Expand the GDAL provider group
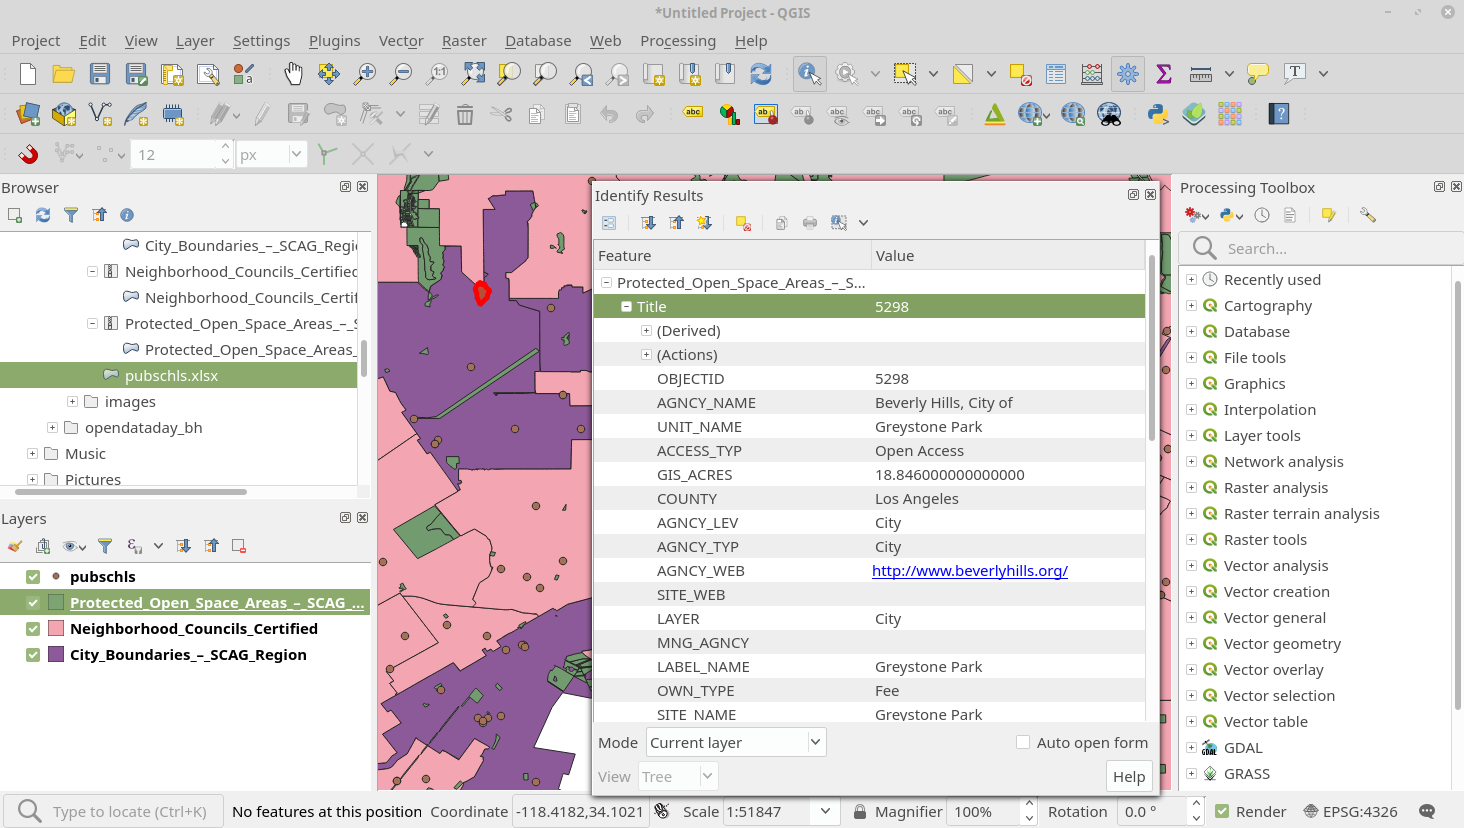Viewport: 1464px width, 828px height. [1191, 748]
